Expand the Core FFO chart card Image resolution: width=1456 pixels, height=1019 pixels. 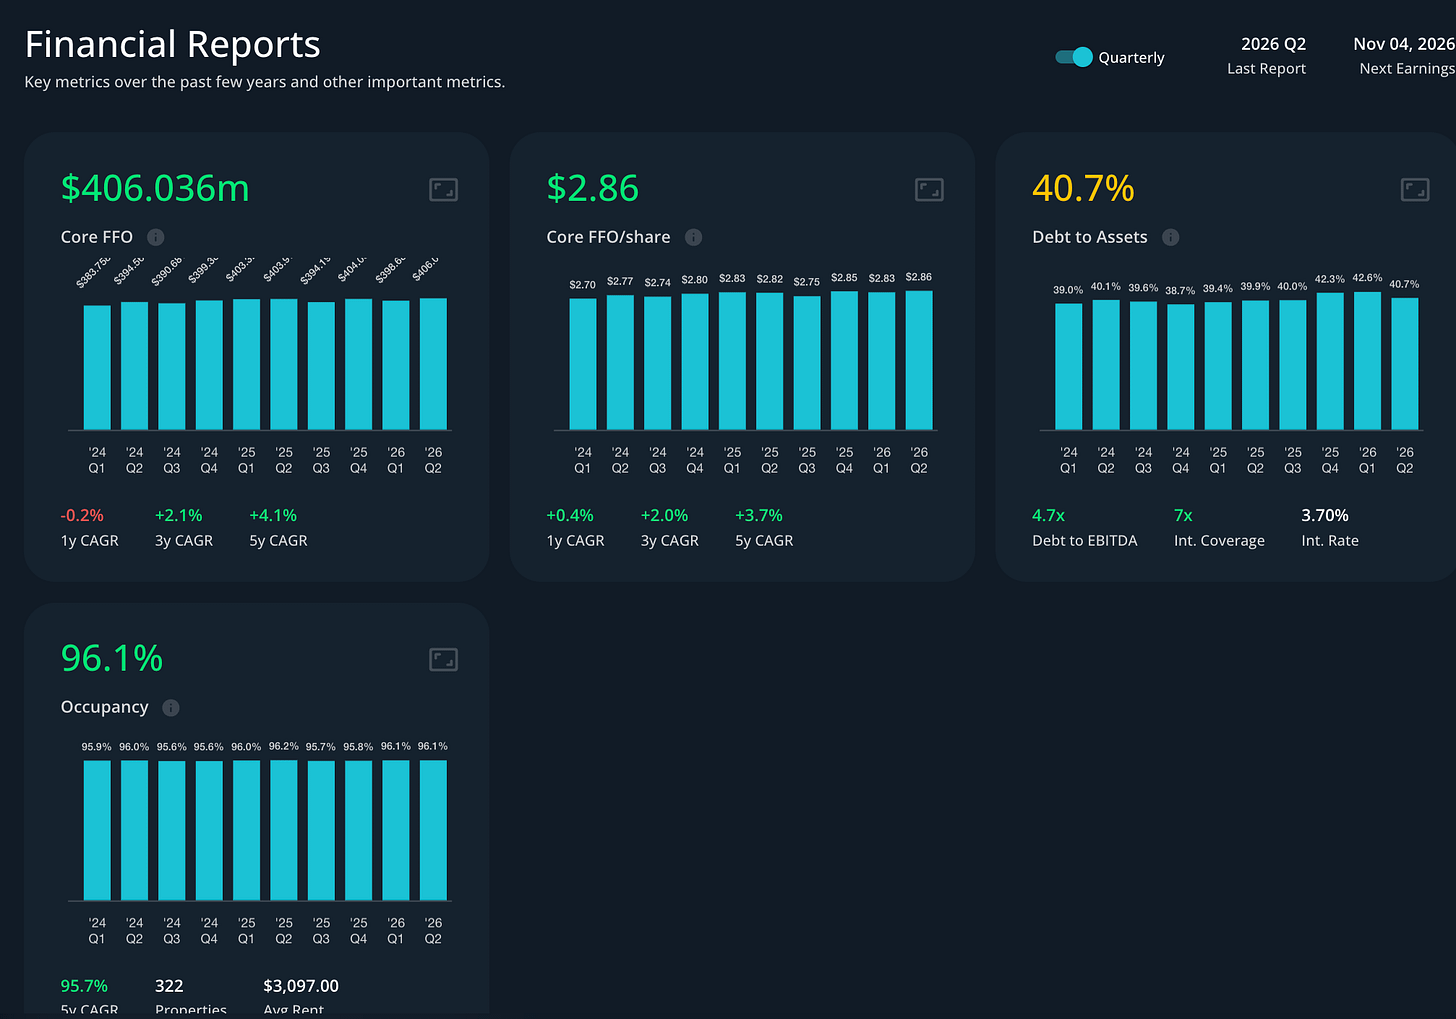pos(443,189)
